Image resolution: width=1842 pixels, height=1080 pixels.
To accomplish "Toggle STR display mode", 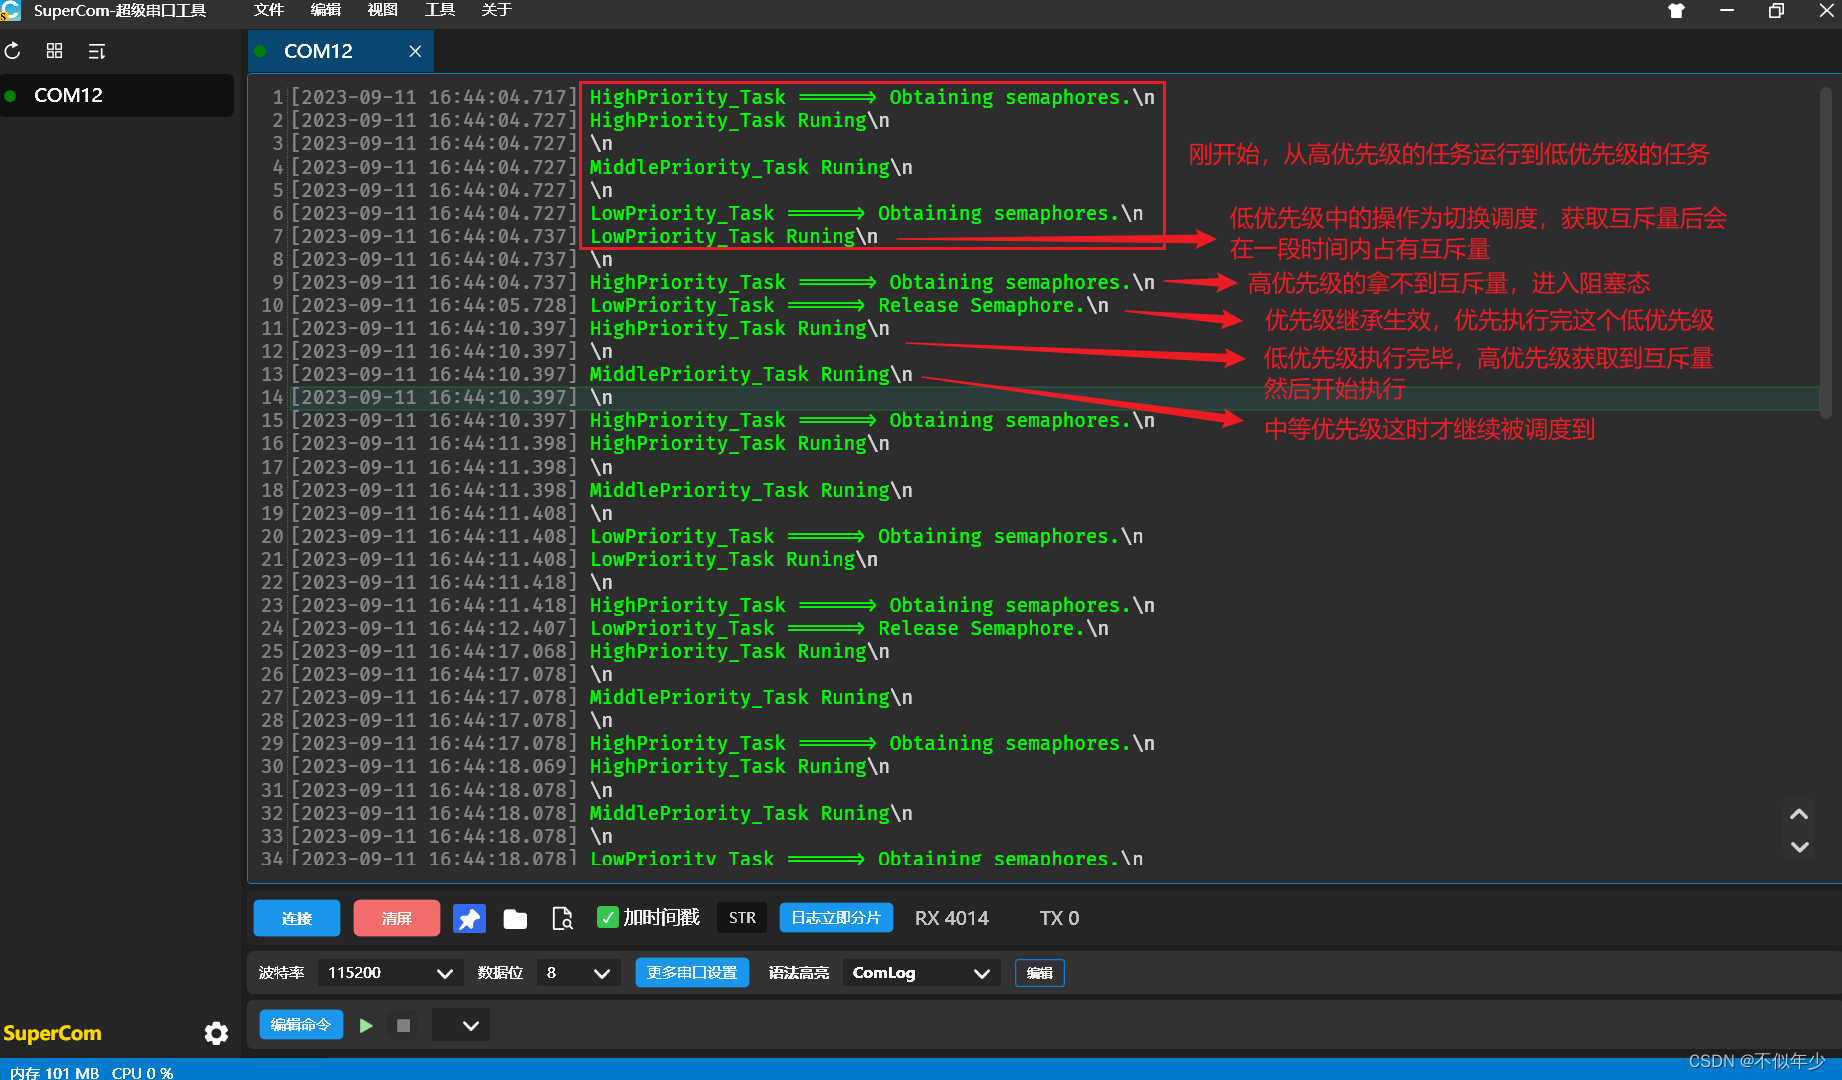I will (742, 918).
